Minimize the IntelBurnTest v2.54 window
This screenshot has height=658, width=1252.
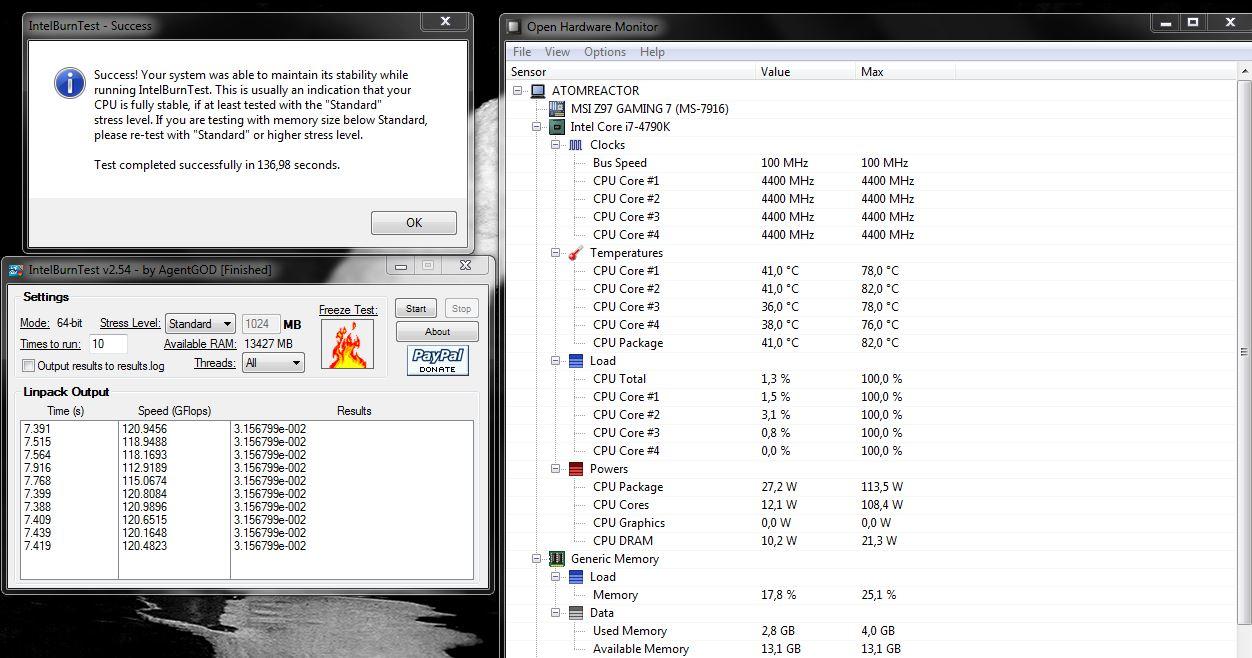click(401, 266)
